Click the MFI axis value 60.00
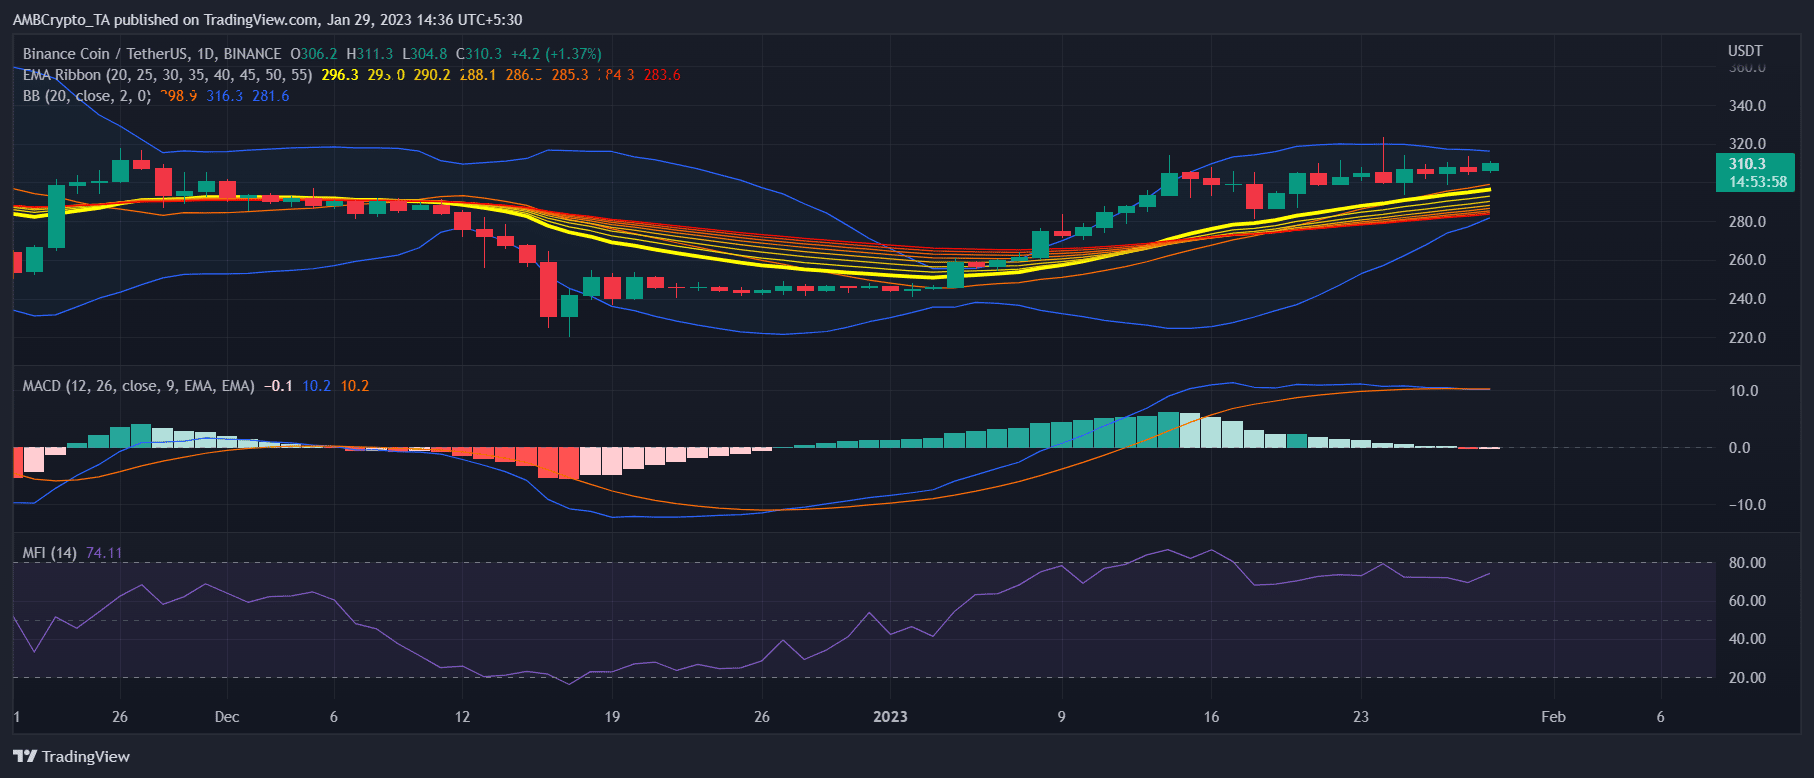Viewport: 1814px width, 778px height. tap(1747, 601)
